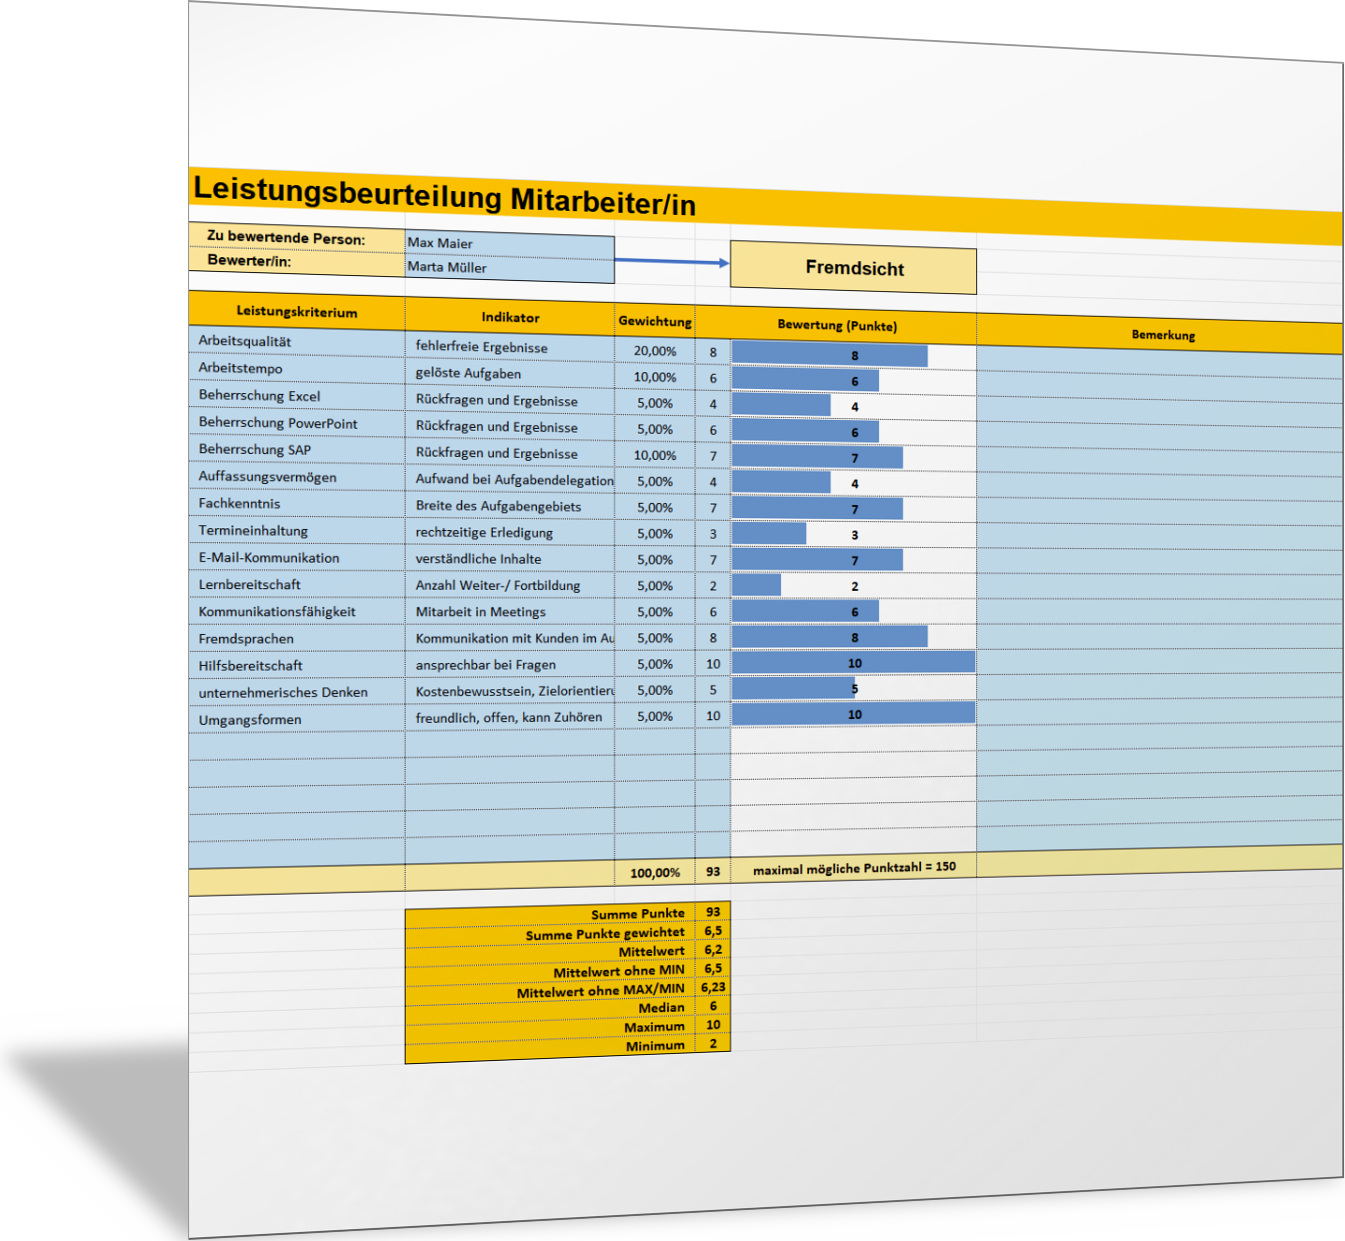Screen dimensions: 1345x1241
Task: Select the Termineinhaltung cell
Action: pyautogui.click(x=297, y=531)
